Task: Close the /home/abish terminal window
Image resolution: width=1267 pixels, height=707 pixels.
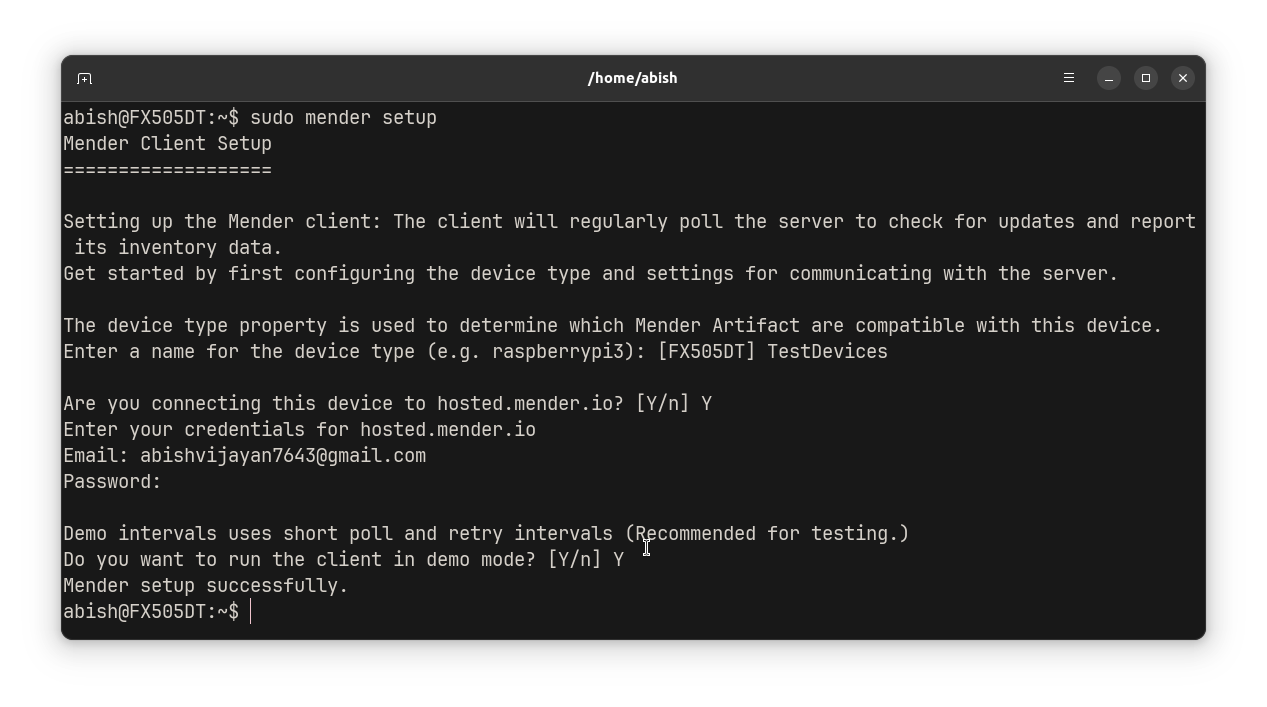Action: click(x=1183, y=78)
